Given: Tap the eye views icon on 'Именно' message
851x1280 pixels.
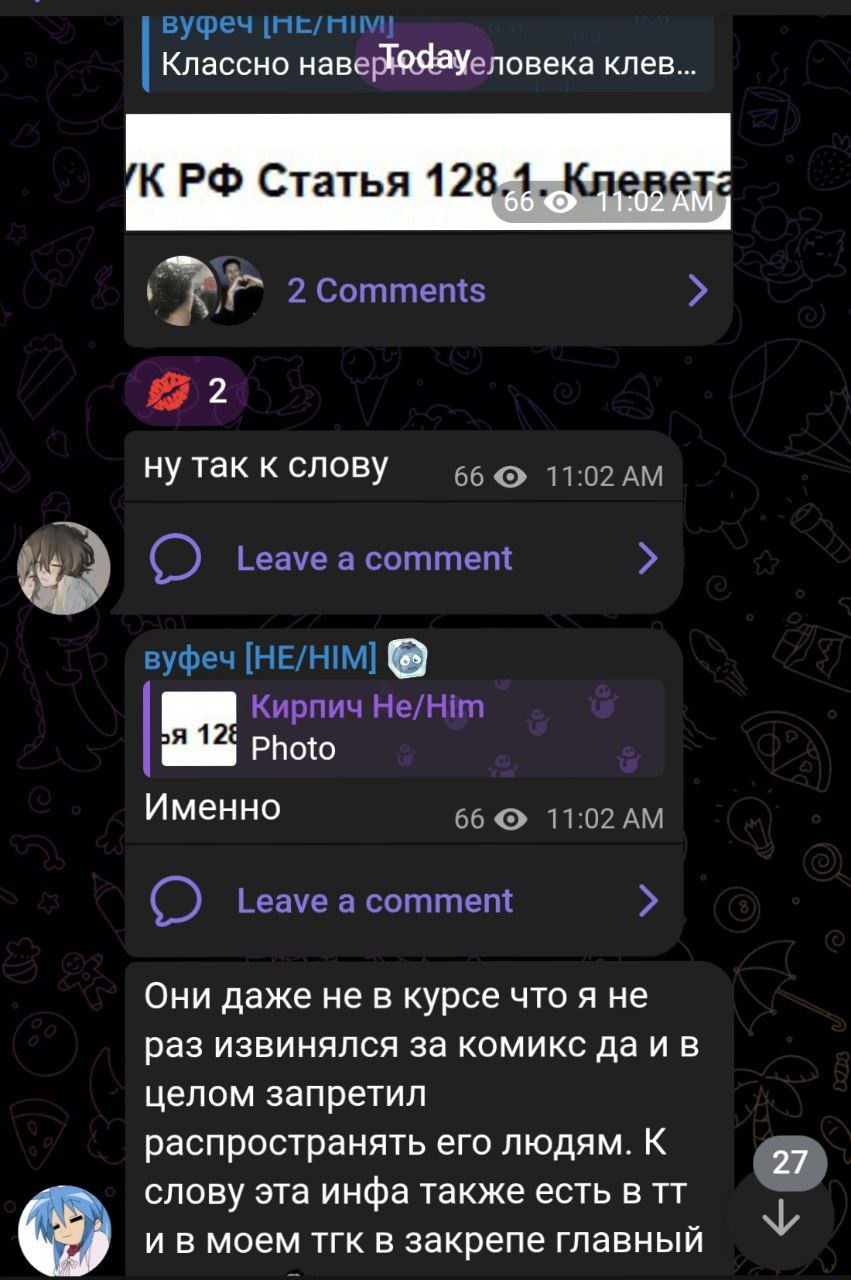Looking at the screenshot, I should (511, 819).
